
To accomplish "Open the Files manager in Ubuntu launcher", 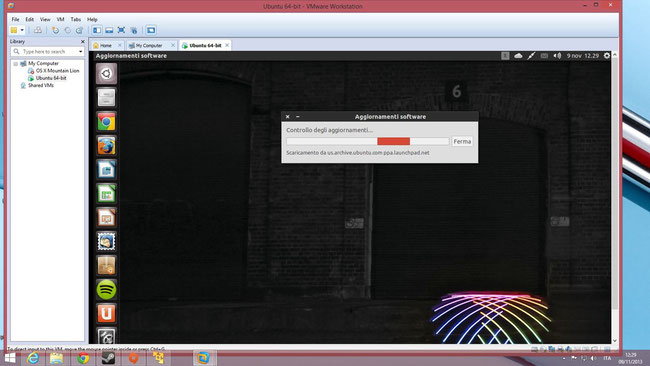I will point(107,97).
